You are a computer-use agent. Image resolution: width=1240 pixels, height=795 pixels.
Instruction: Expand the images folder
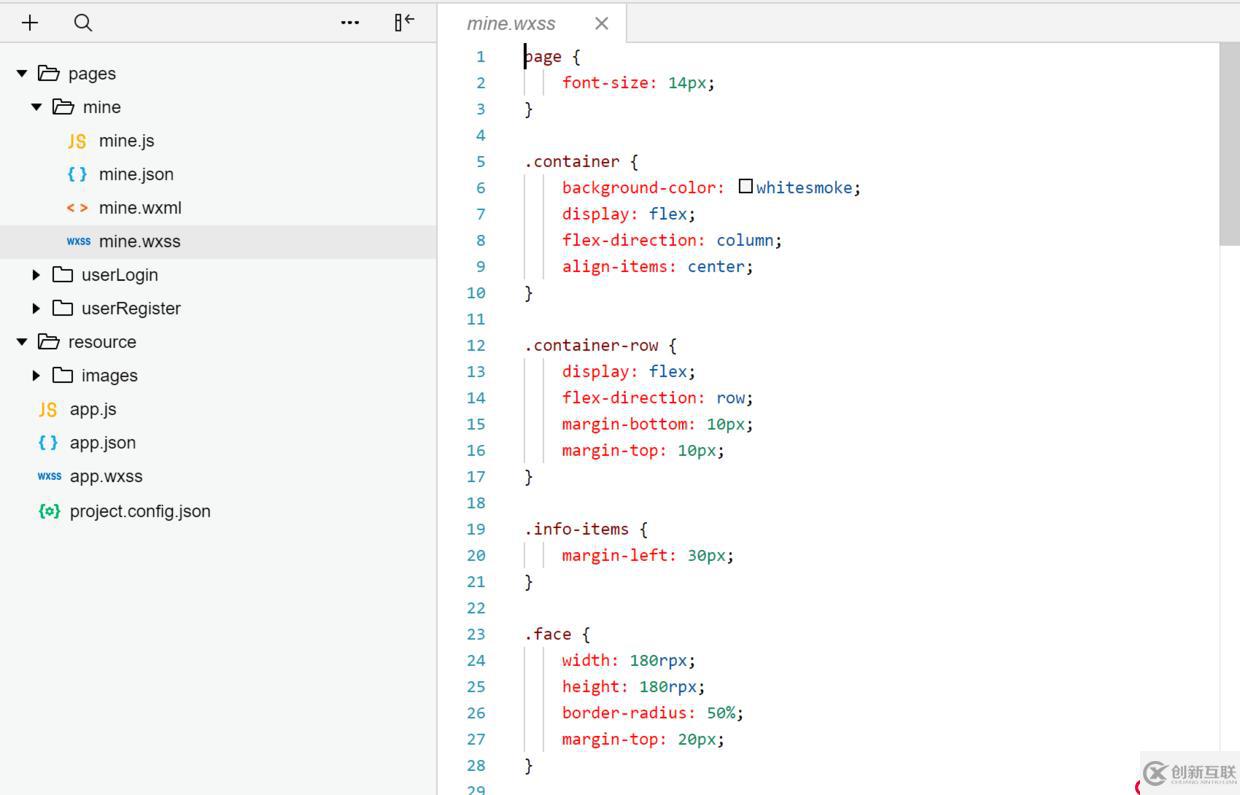[37, 376]
